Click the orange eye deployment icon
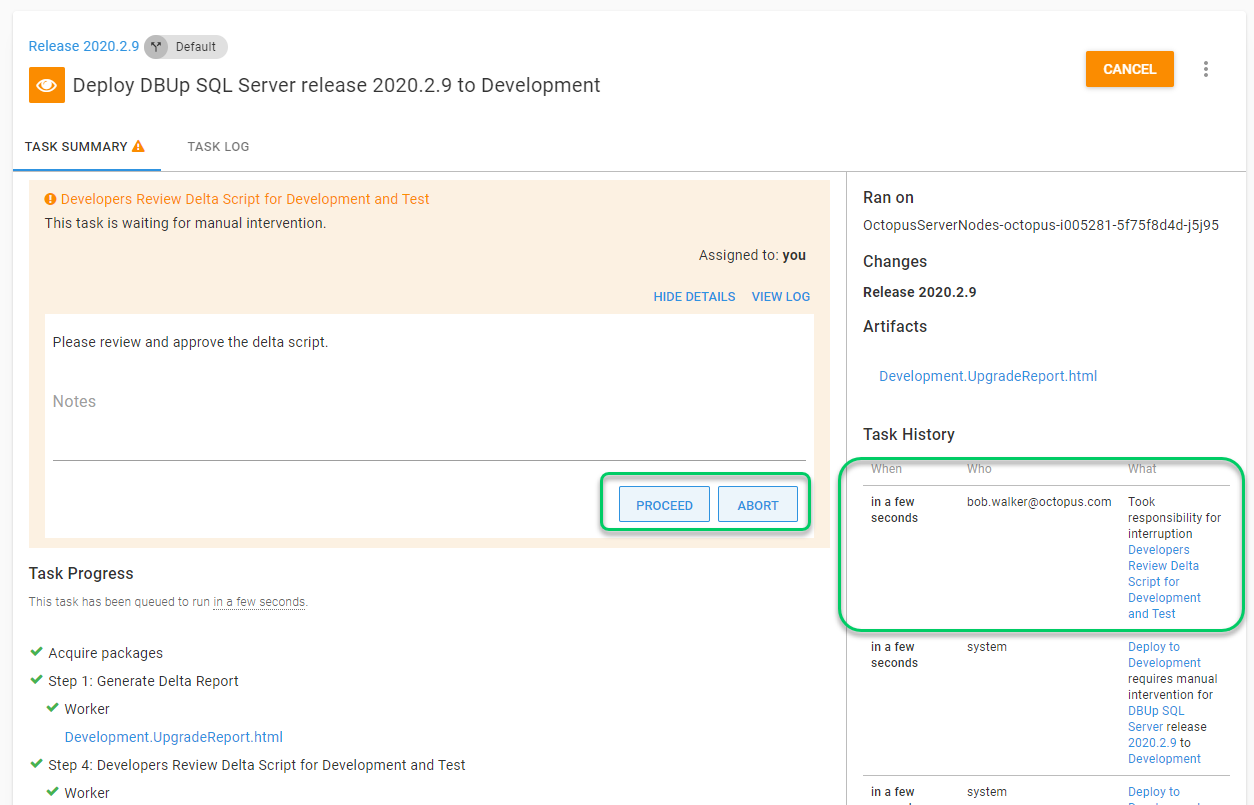The width and height of the screenshot is (1254, 805). [x=47, y=86]
